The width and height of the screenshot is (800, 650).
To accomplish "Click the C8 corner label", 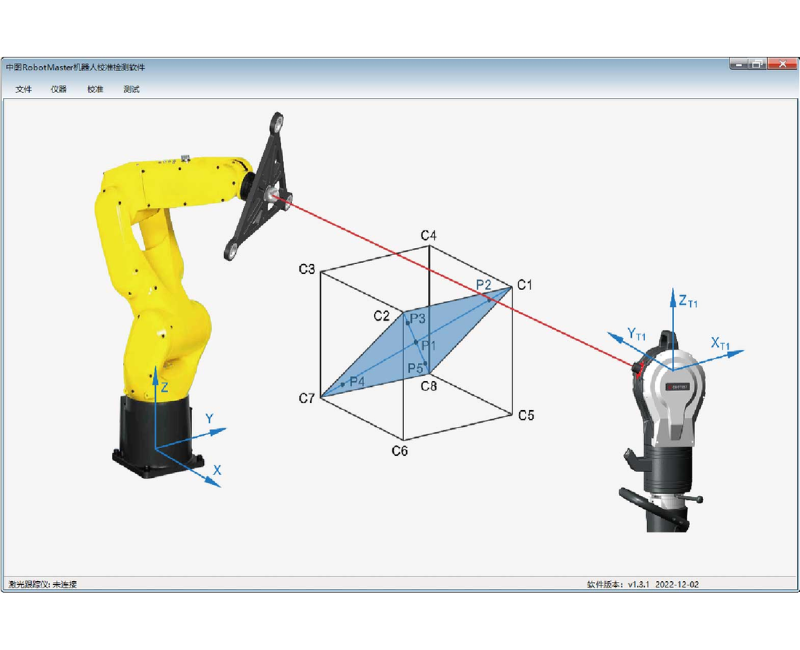I will point(429,386).
